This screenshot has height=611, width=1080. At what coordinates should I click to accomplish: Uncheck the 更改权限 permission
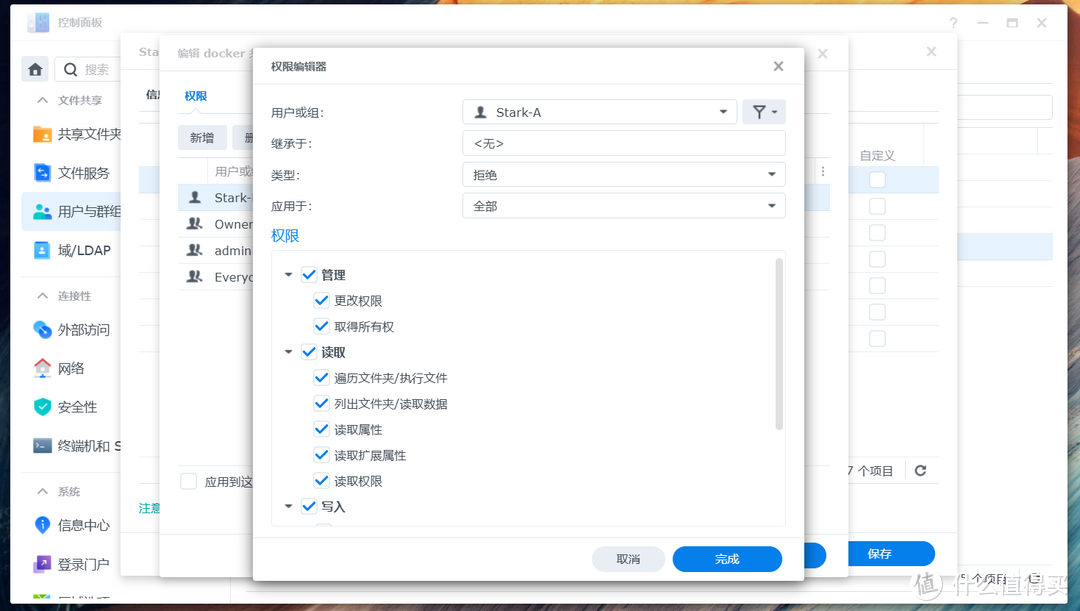tap(321, 300)
